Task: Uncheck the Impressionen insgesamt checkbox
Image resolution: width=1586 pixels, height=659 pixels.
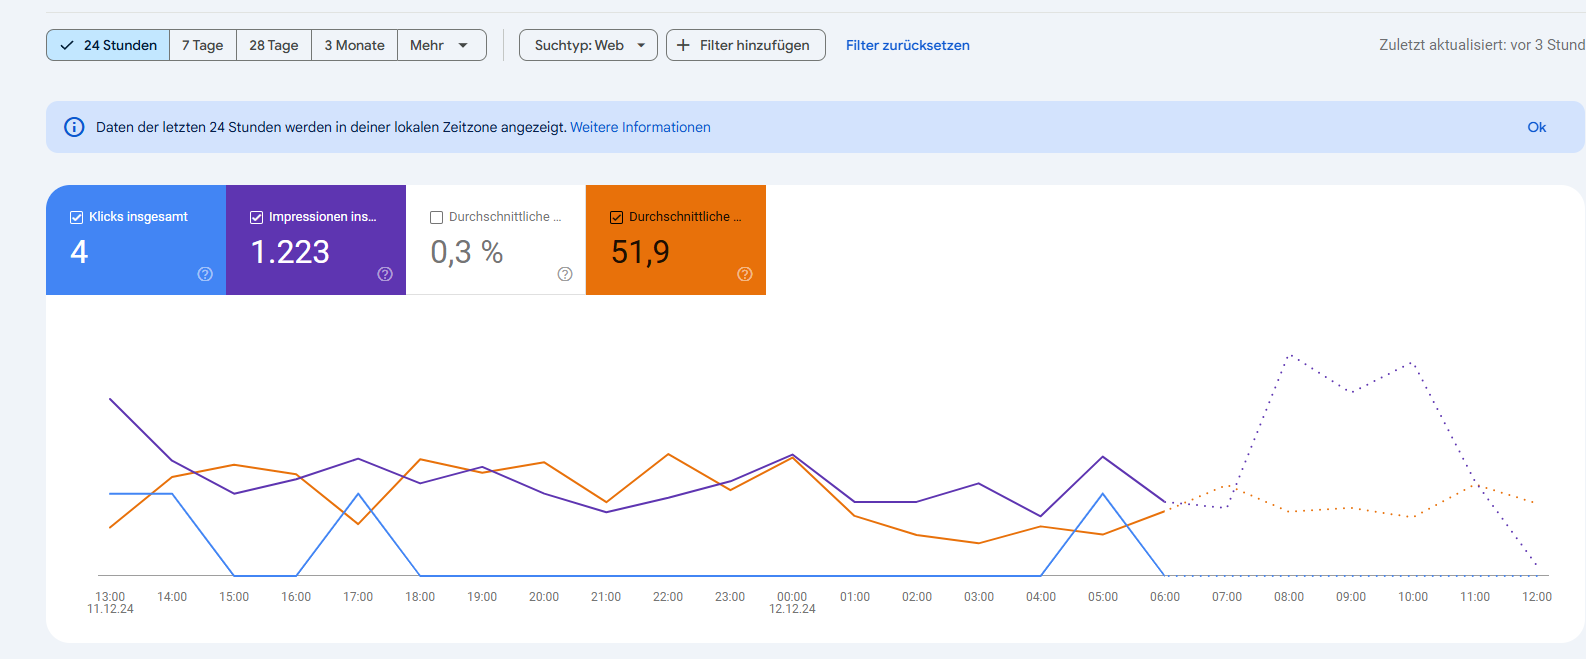Action: tap(256, 217)
